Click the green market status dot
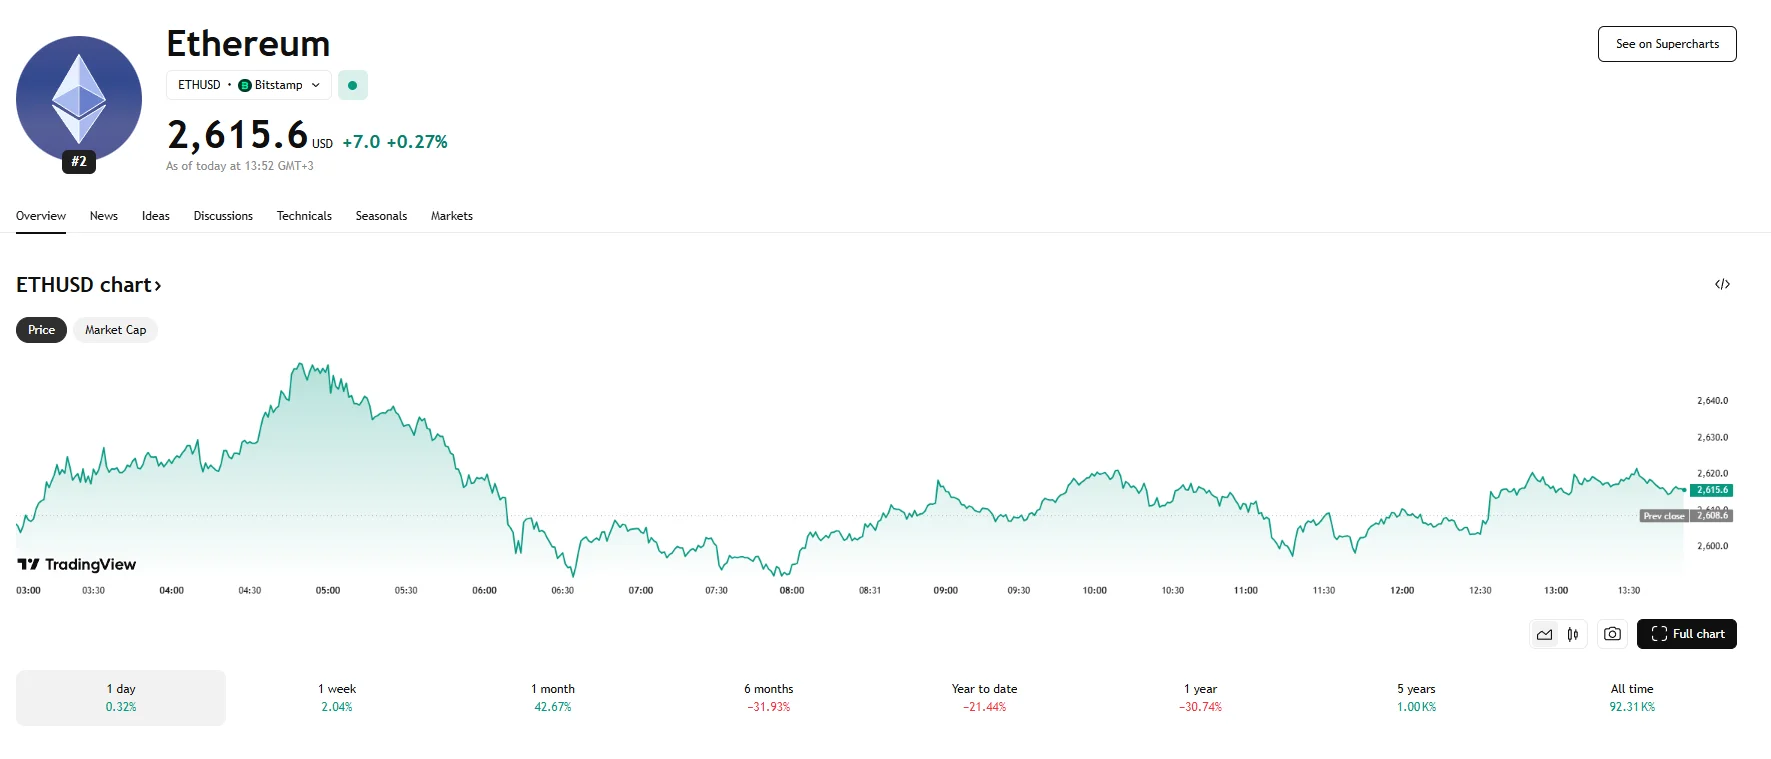The height and width of the screenshot is (759, 1771). [x=352, y=85]
